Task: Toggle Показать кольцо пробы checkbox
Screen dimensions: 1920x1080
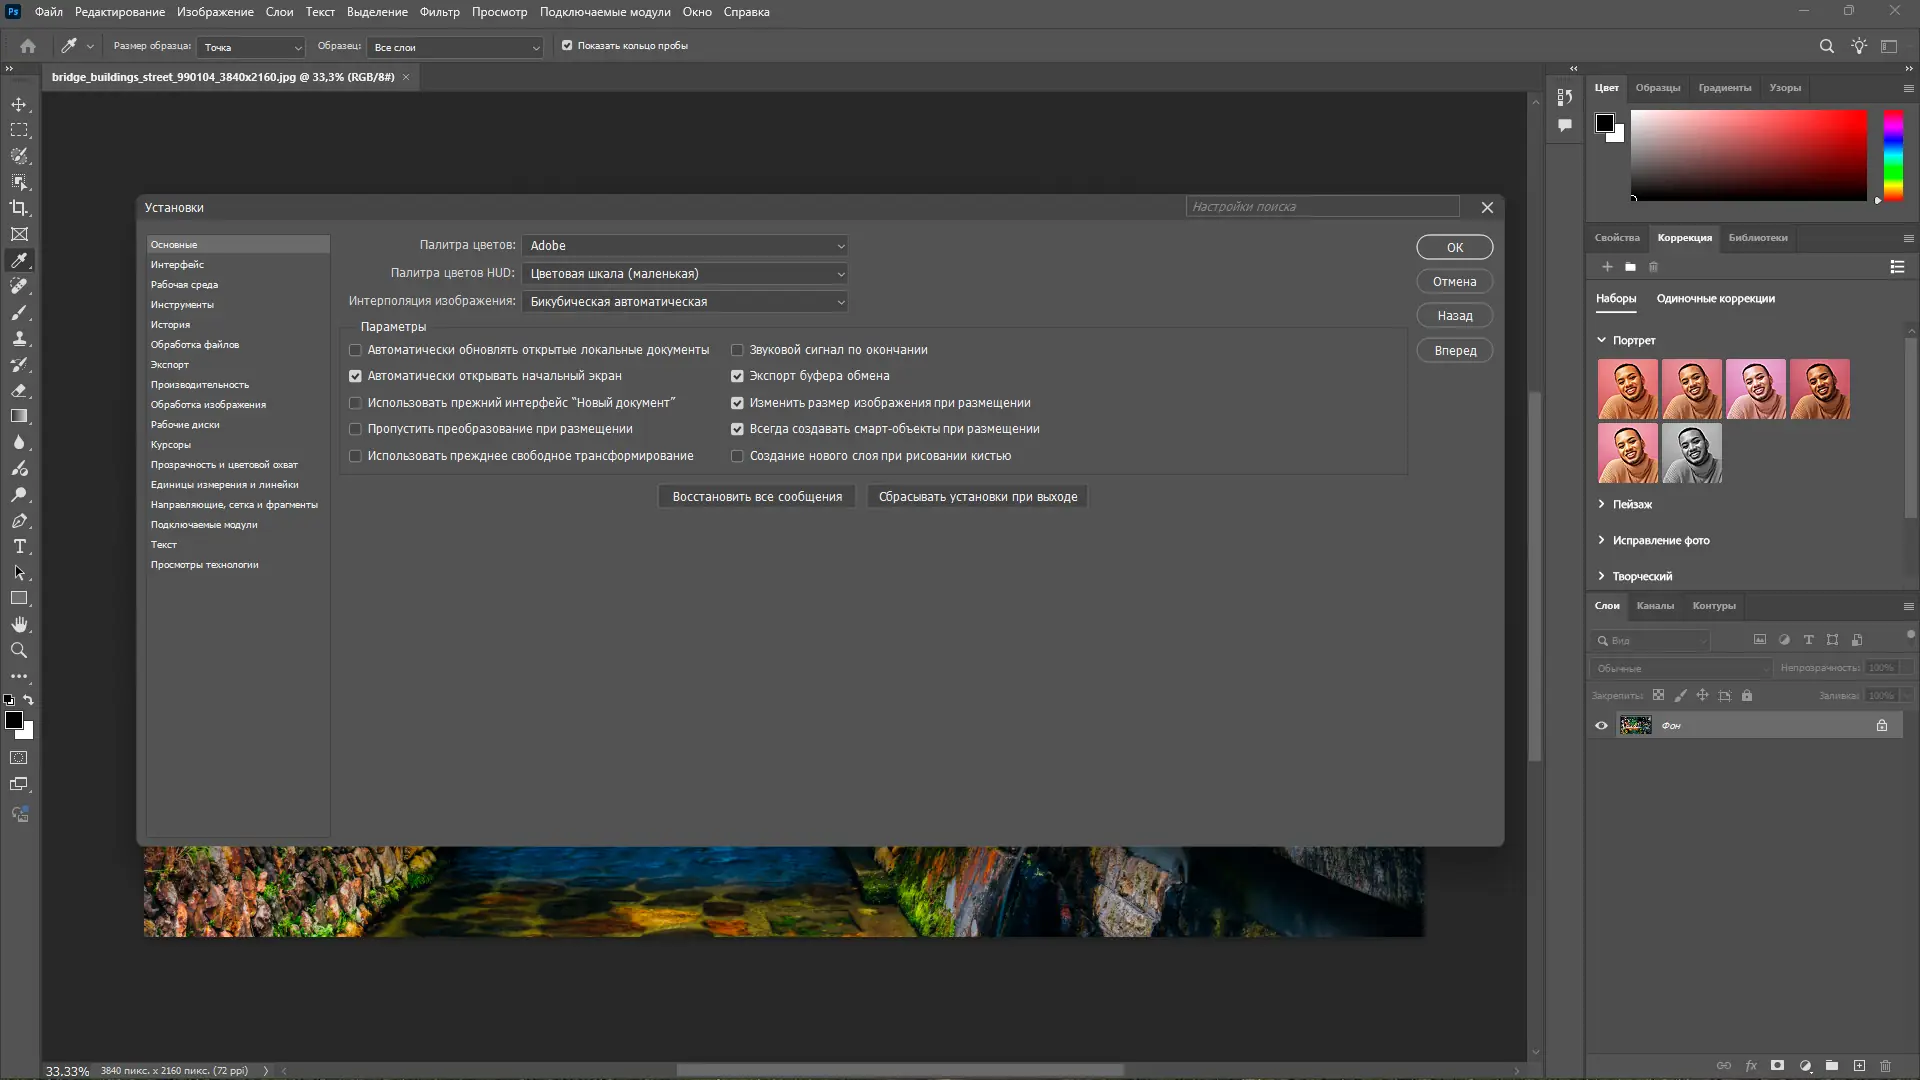Action: [x=567, y=46]
